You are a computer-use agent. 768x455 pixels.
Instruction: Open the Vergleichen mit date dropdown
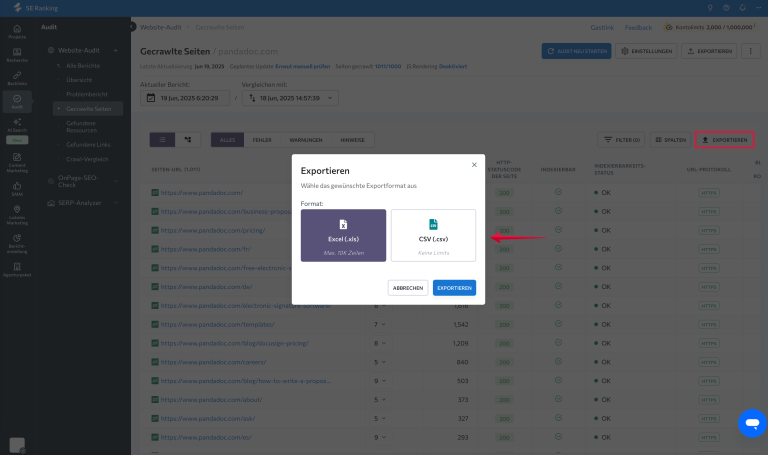click(290, 98)
